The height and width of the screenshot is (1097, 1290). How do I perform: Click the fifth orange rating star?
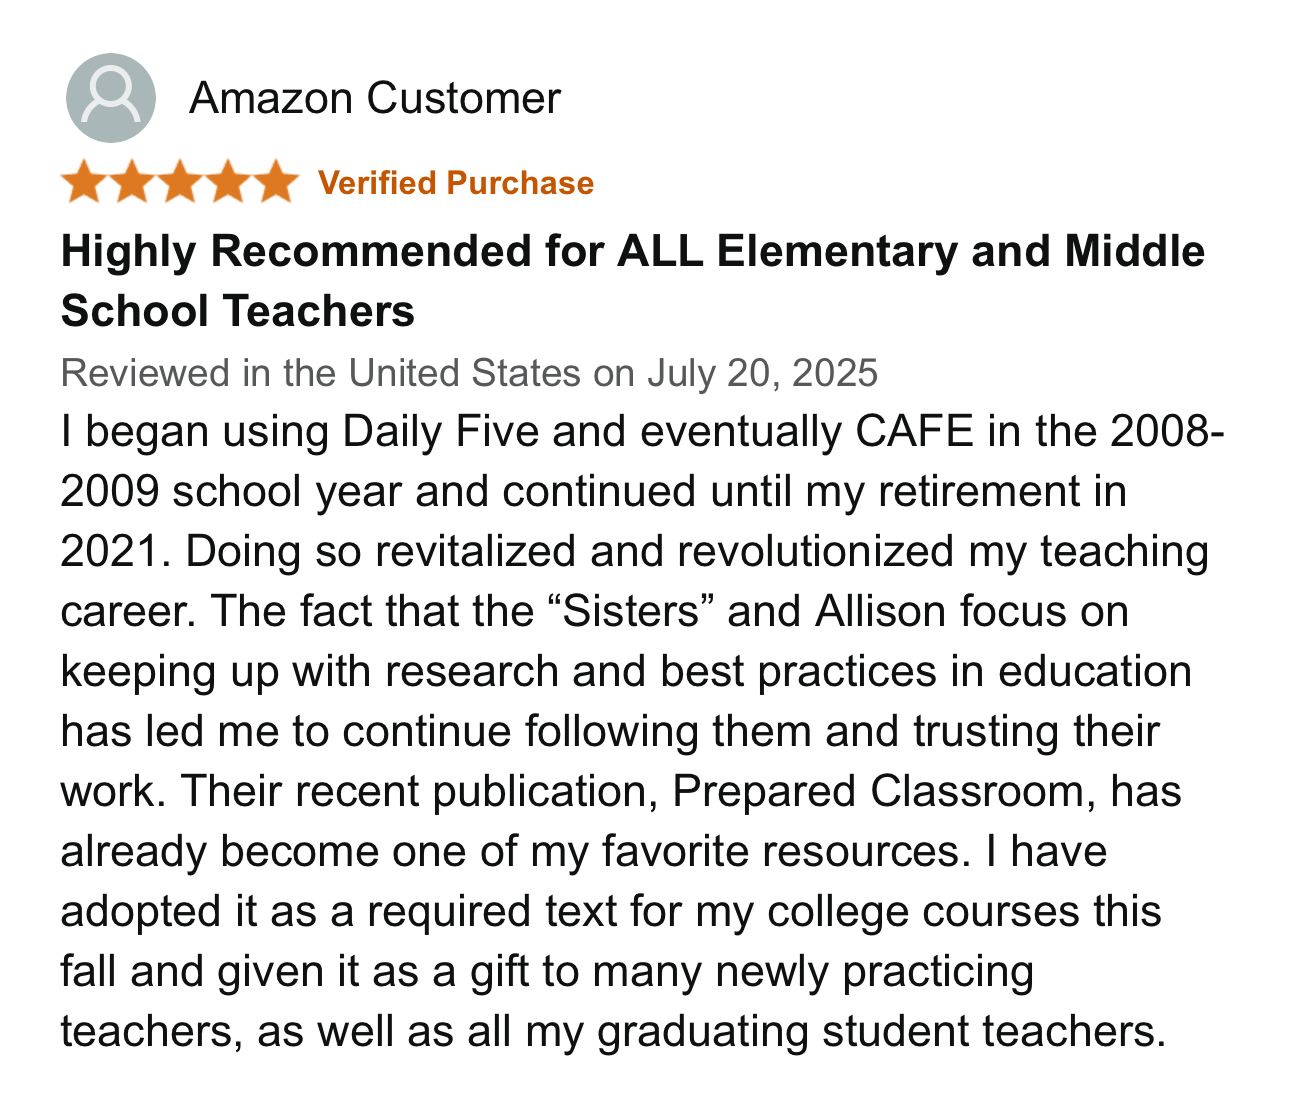point(275,182)
